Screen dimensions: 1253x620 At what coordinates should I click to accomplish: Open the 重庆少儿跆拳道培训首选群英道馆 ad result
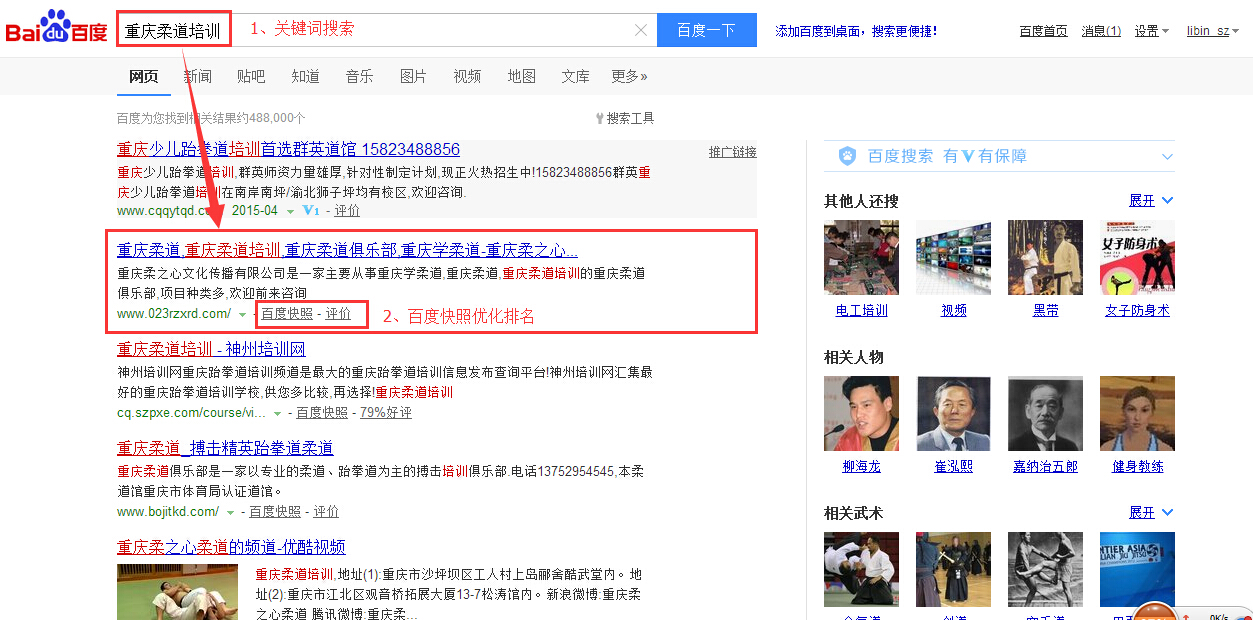click(x=288, y=149)
